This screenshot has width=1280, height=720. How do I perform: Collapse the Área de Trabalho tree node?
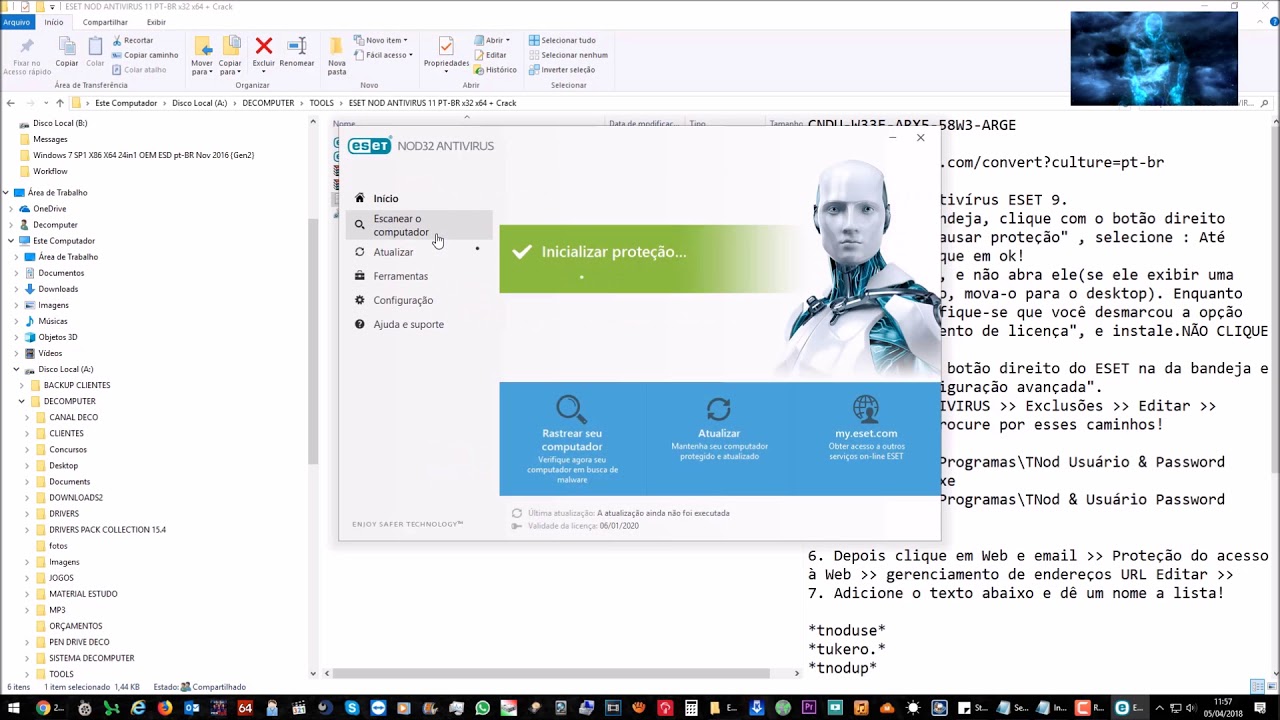pos(6,192)
